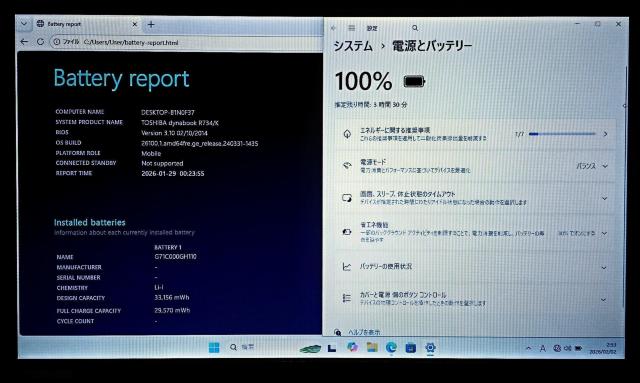Viewport: 640px width, 383px height.
Task: Open Microsoft Edge from the taskbar
Action: click(x=391, y=347)
